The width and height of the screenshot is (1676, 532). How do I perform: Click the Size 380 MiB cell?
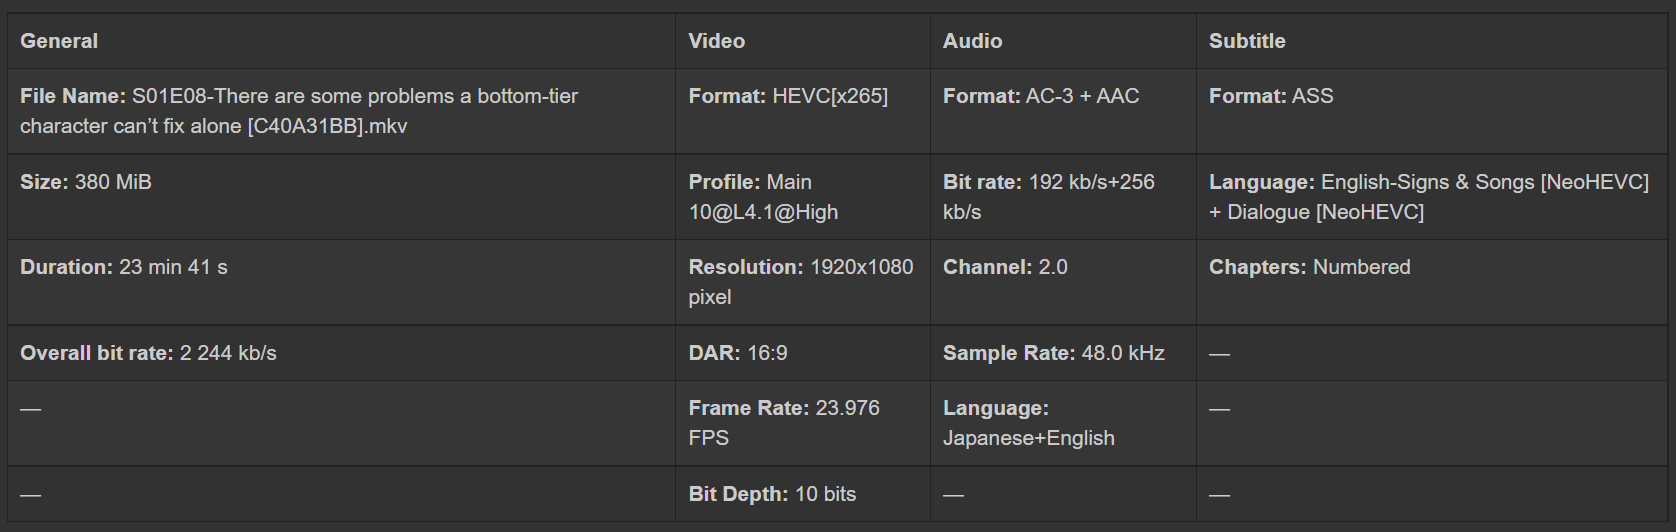[x=86, y=182]
